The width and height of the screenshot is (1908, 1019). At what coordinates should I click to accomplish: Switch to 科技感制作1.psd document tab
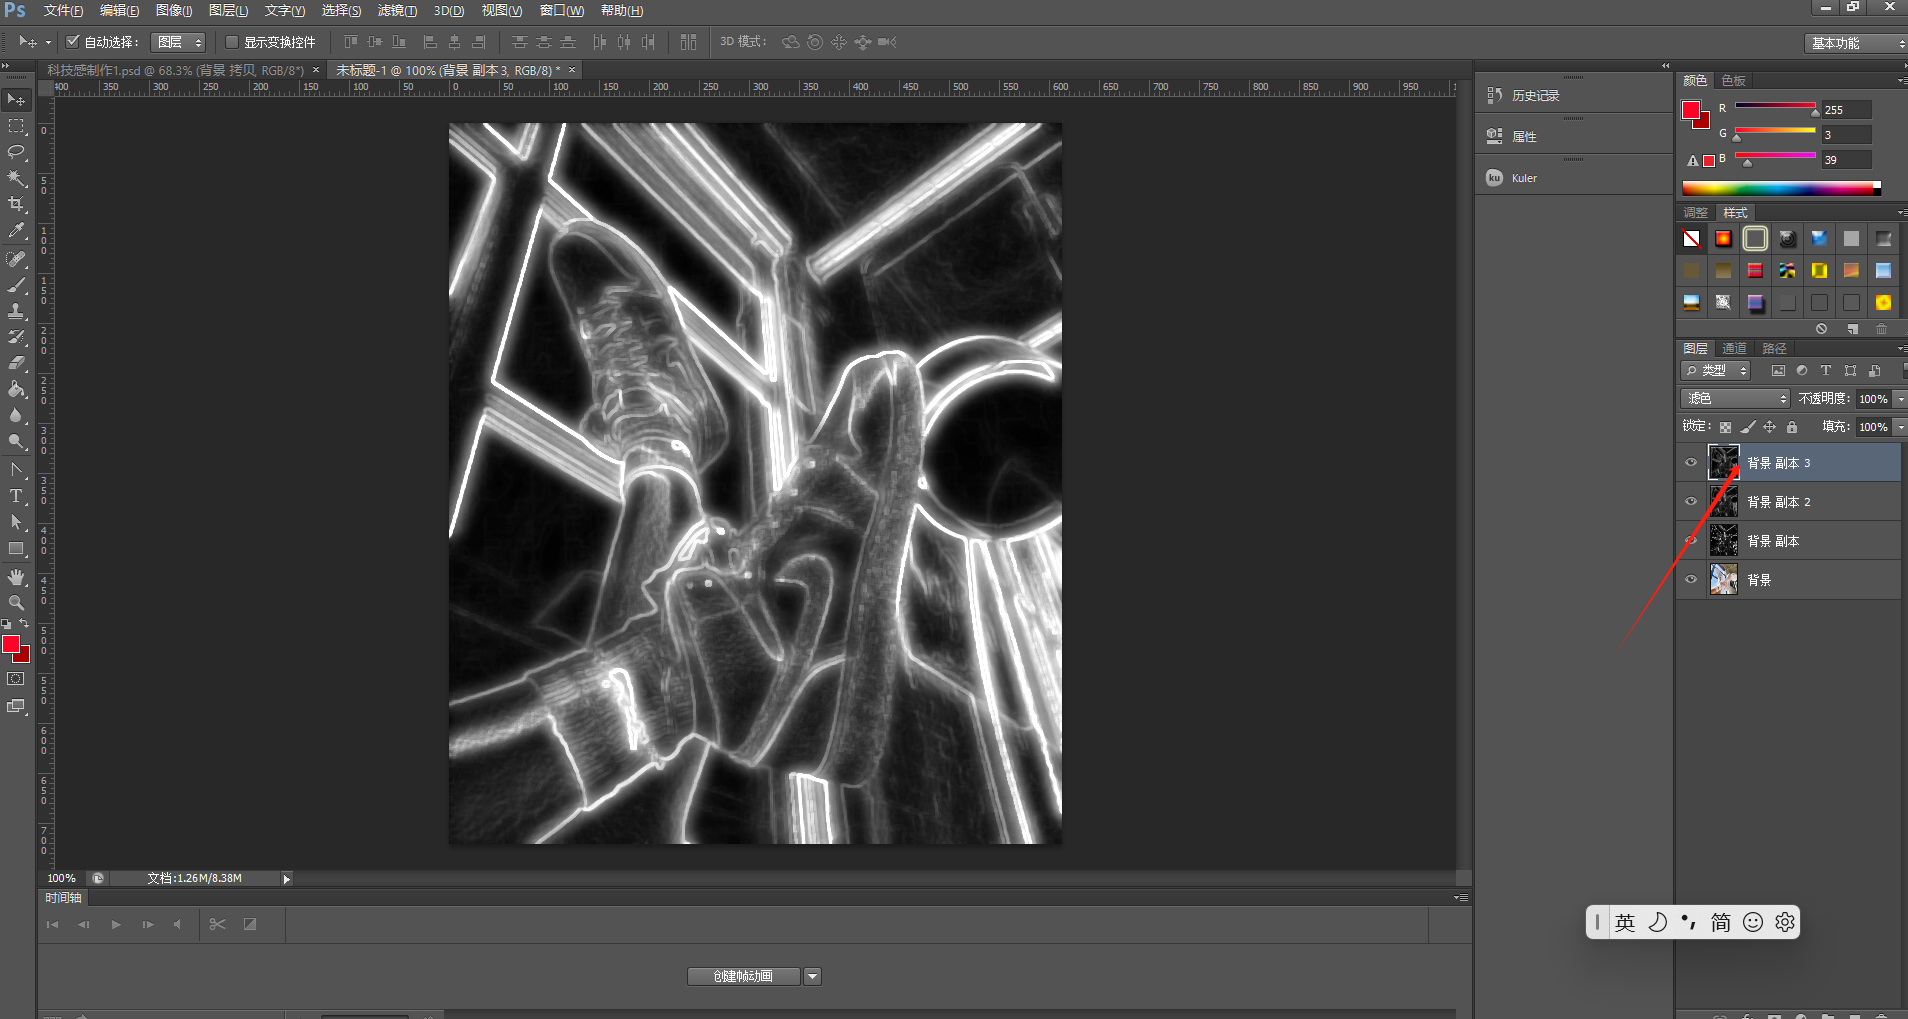click(x=176, y=70)
